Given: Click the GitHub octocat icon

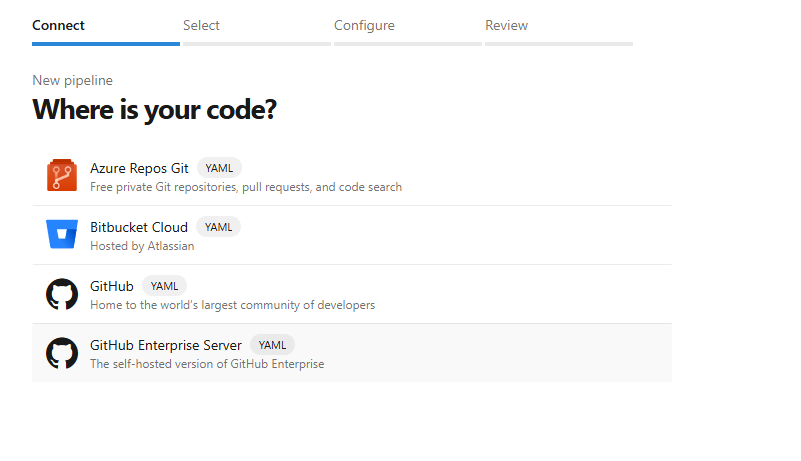Looking at the screenshot, I should coord(62,294).
